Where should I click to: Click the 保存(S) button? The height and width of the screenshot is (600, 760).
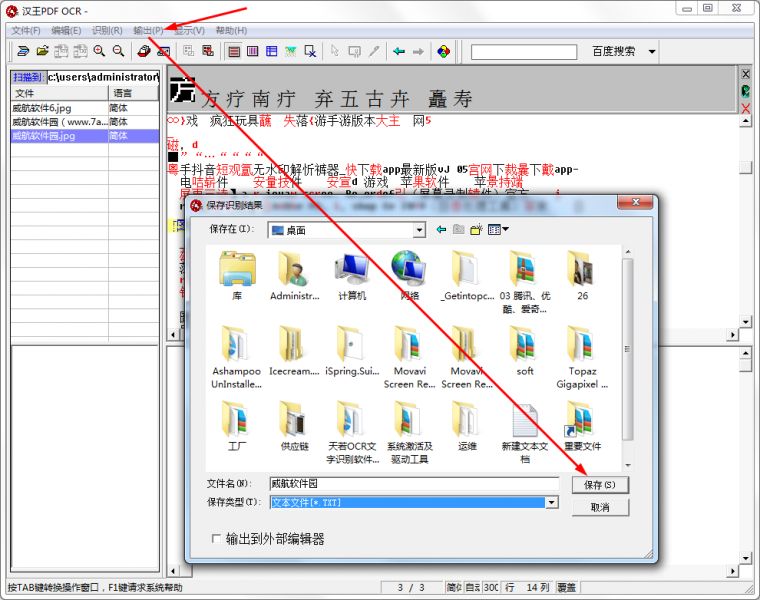click(600, 485)
